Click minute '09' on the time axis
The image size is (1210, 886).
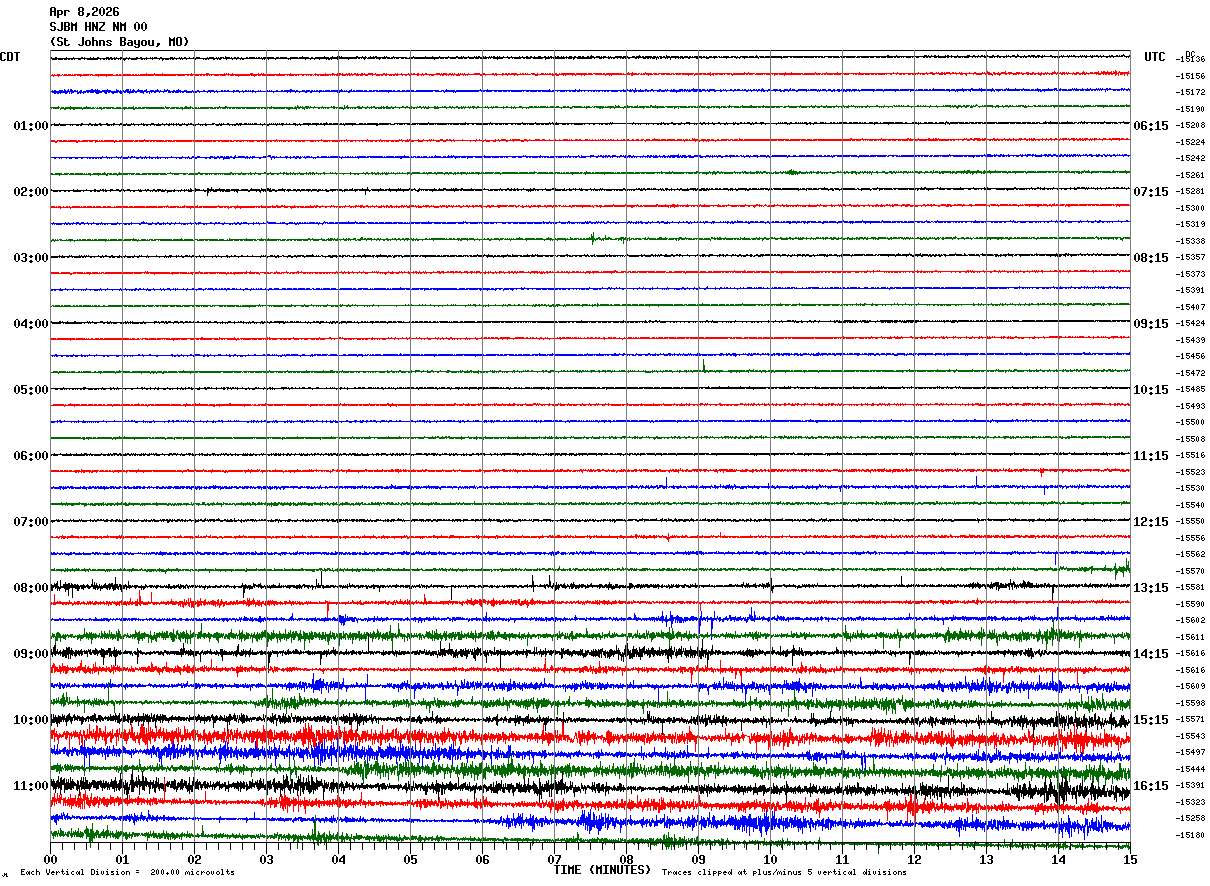point(699,859)
